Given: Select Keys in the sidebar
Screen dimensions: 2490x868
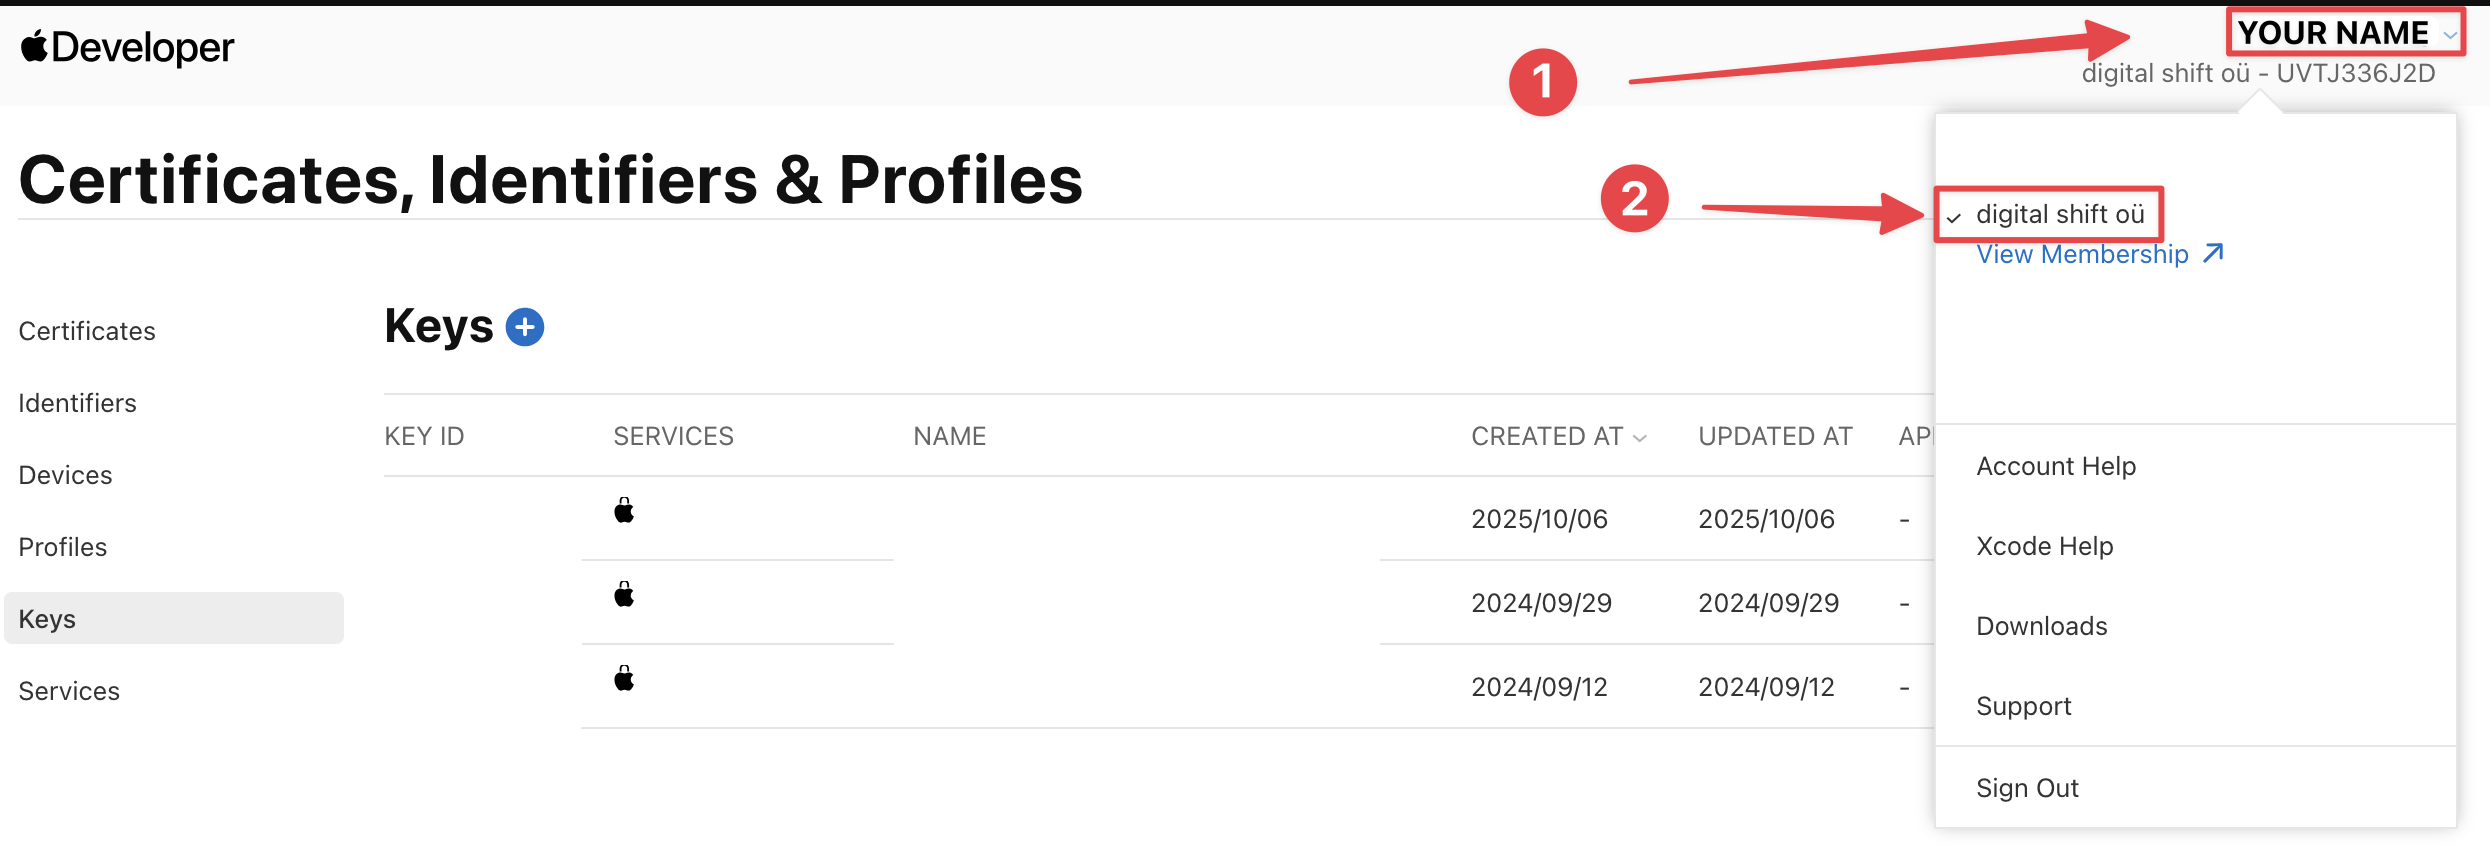Looking at the screenshot, I should [x=47, y=619].
